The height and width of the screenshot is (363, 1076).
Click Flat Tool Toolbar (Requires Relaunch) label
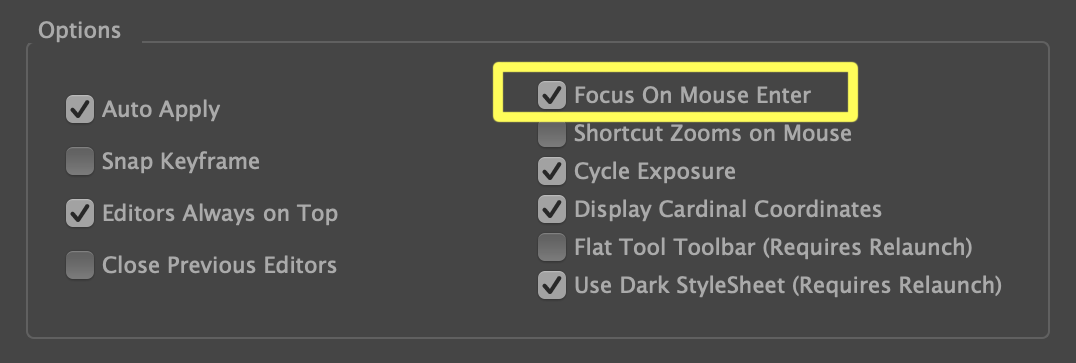(x=773, y=247)
